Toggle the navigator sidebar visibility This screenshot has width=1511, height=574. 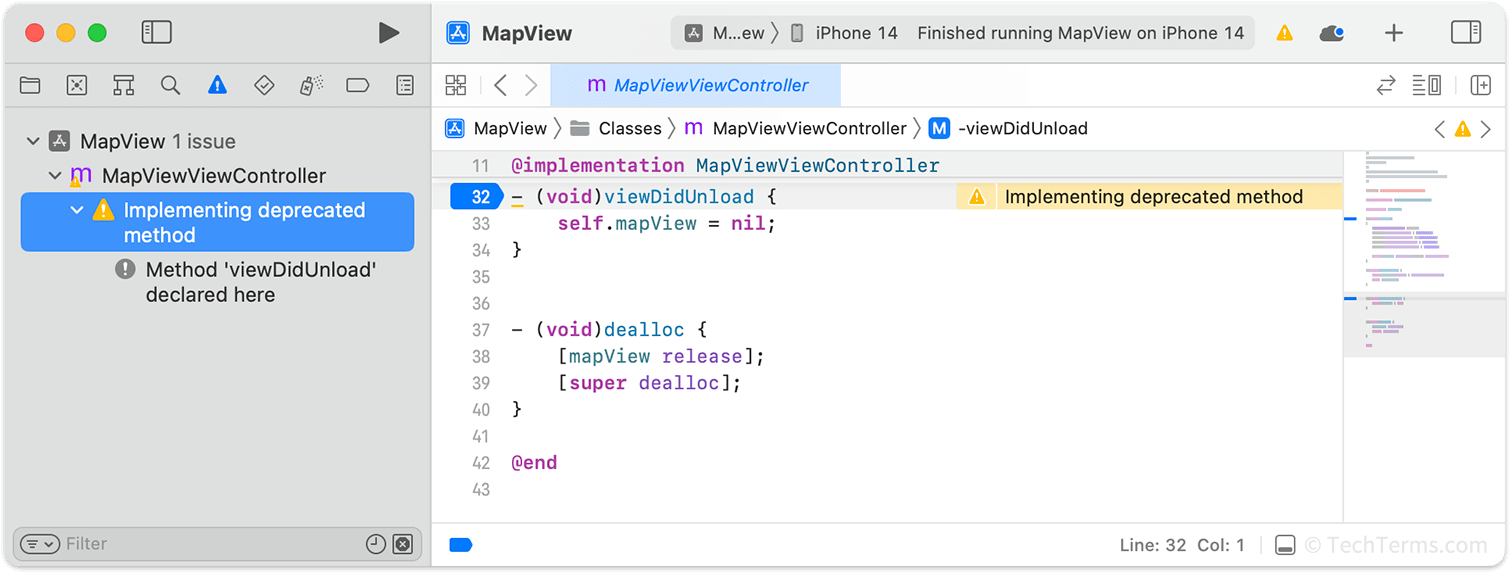[157, 32]
